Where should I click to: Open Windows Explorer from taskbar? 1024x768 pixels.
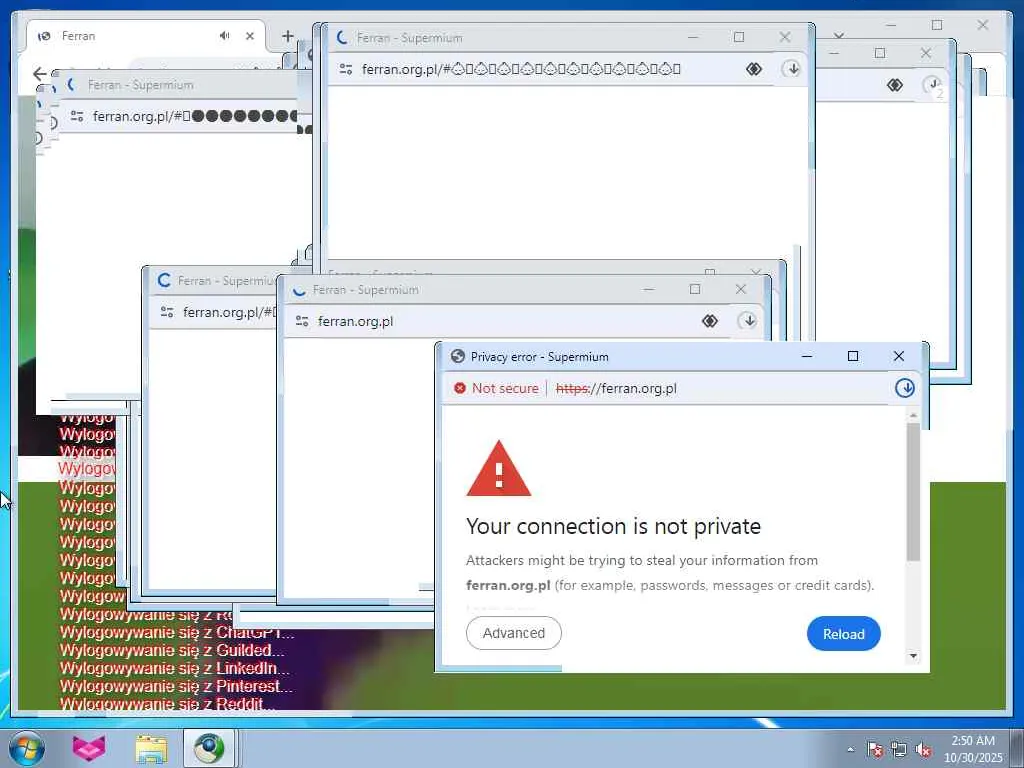151,748
